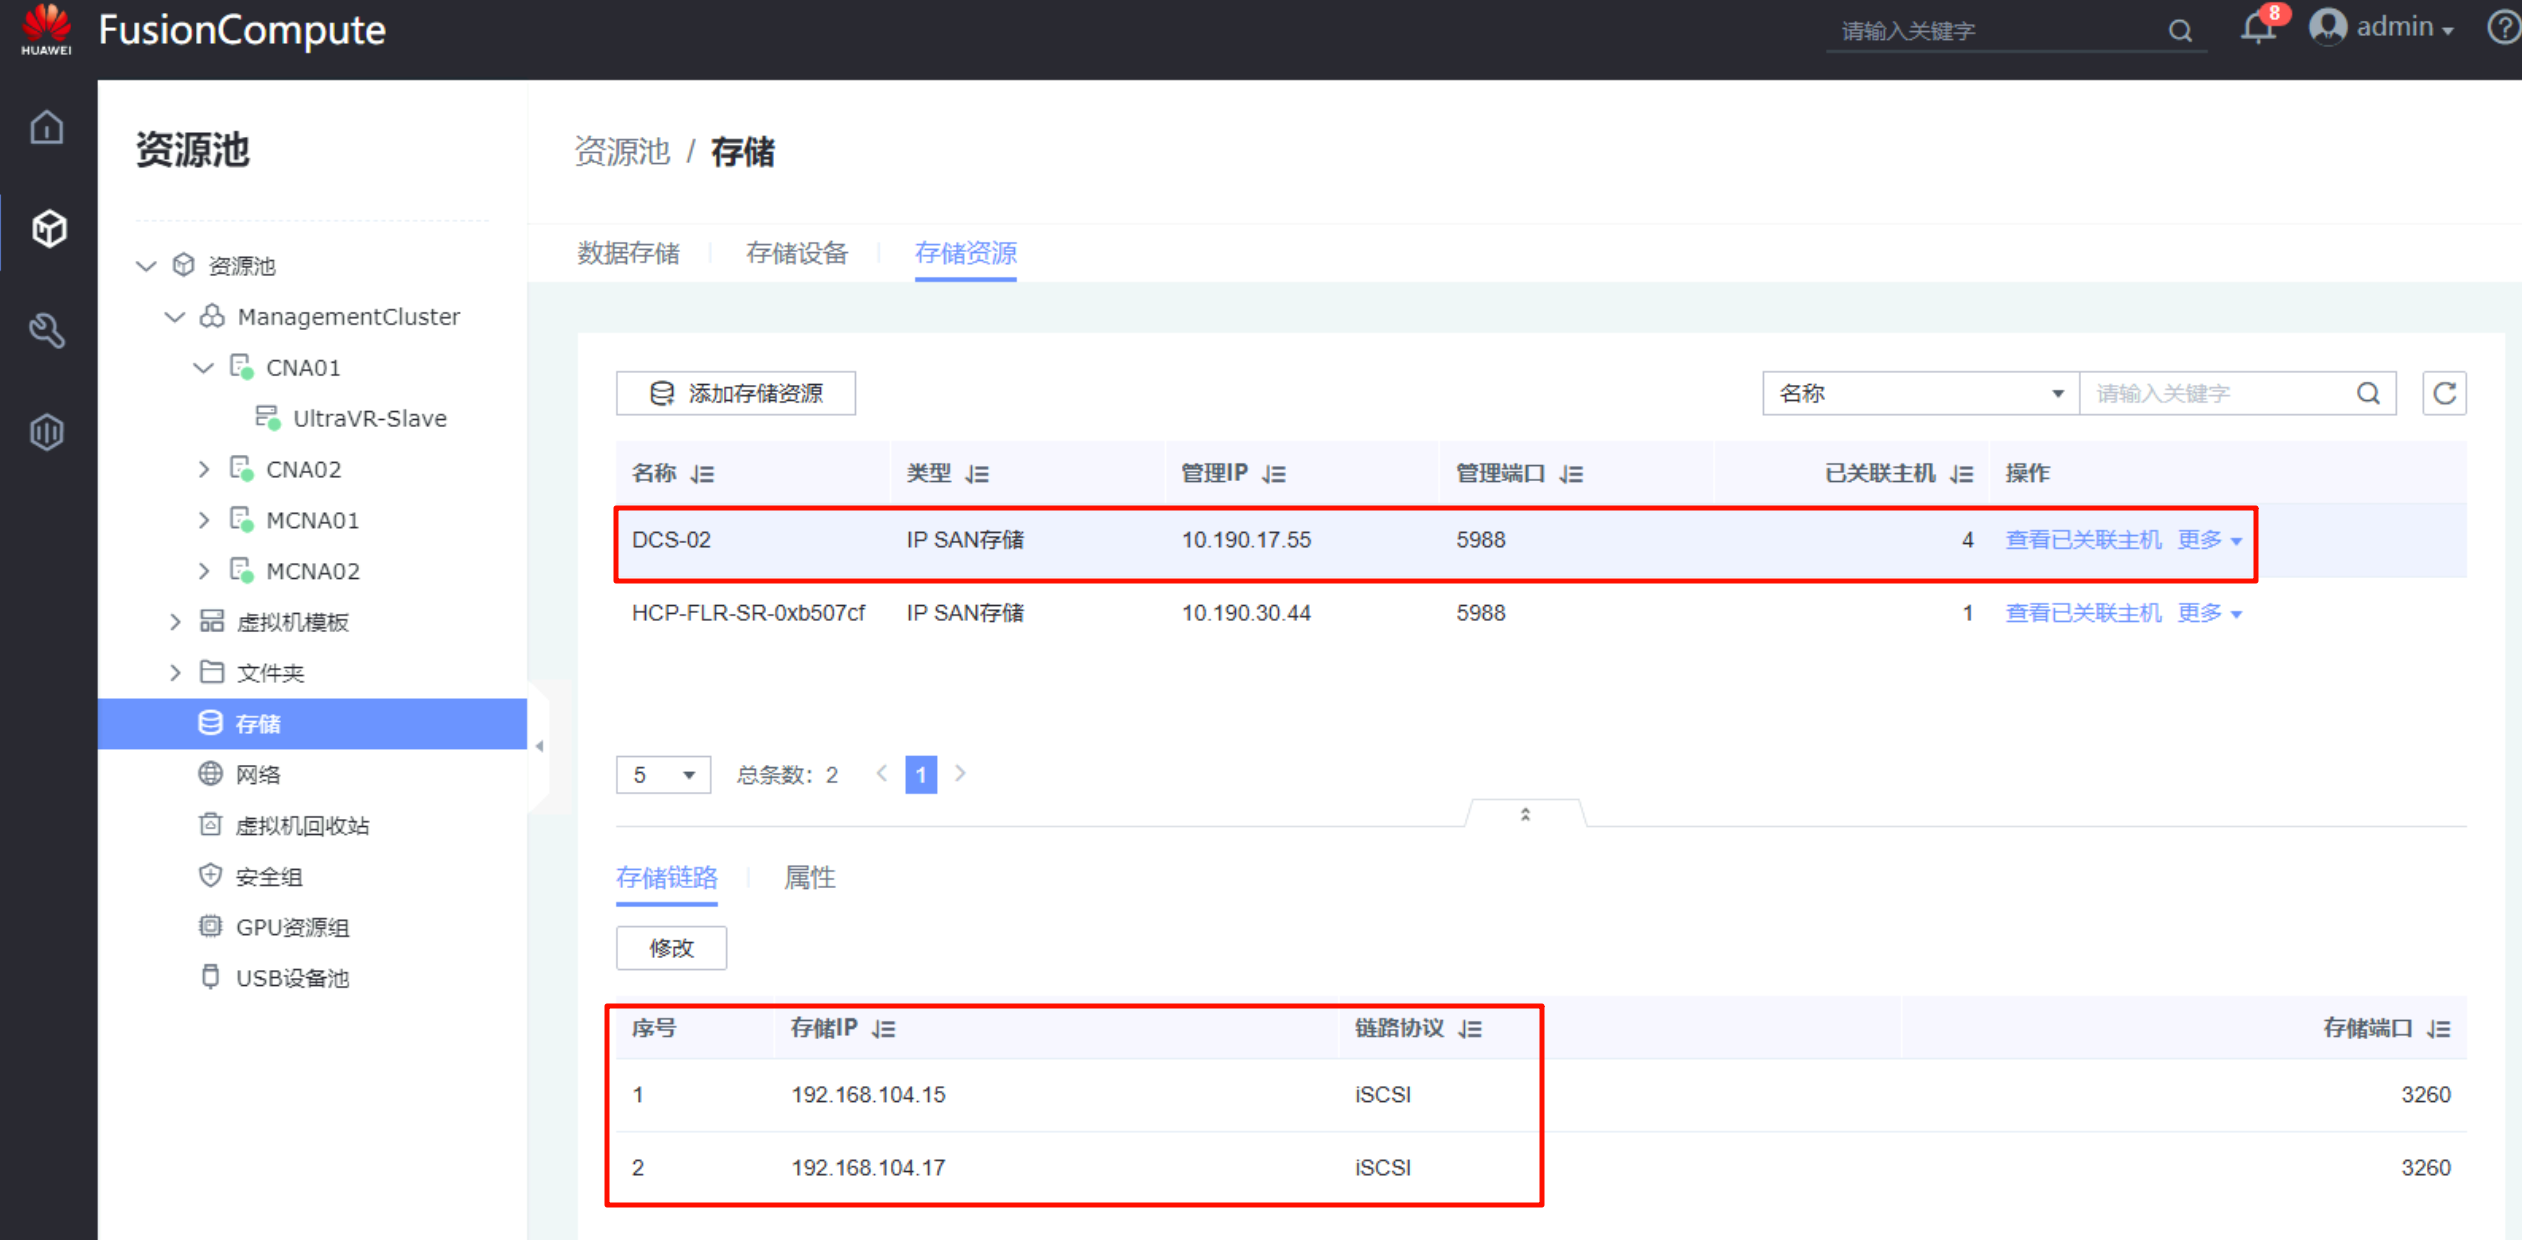The width and height of the screenshot is (2522, 1240).
Task: Expand the CNA02 tree node
Action: point(204,469)
